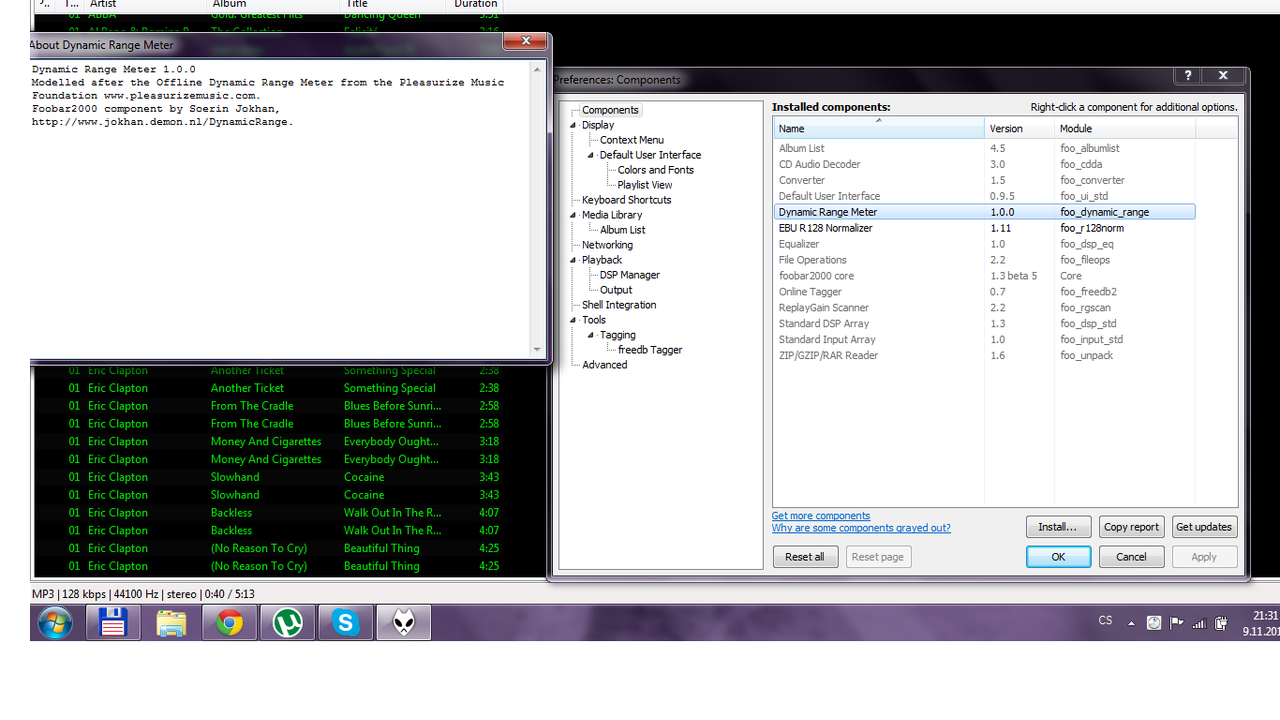Open Colors and Fonts preferences page

tap(655, 170)
